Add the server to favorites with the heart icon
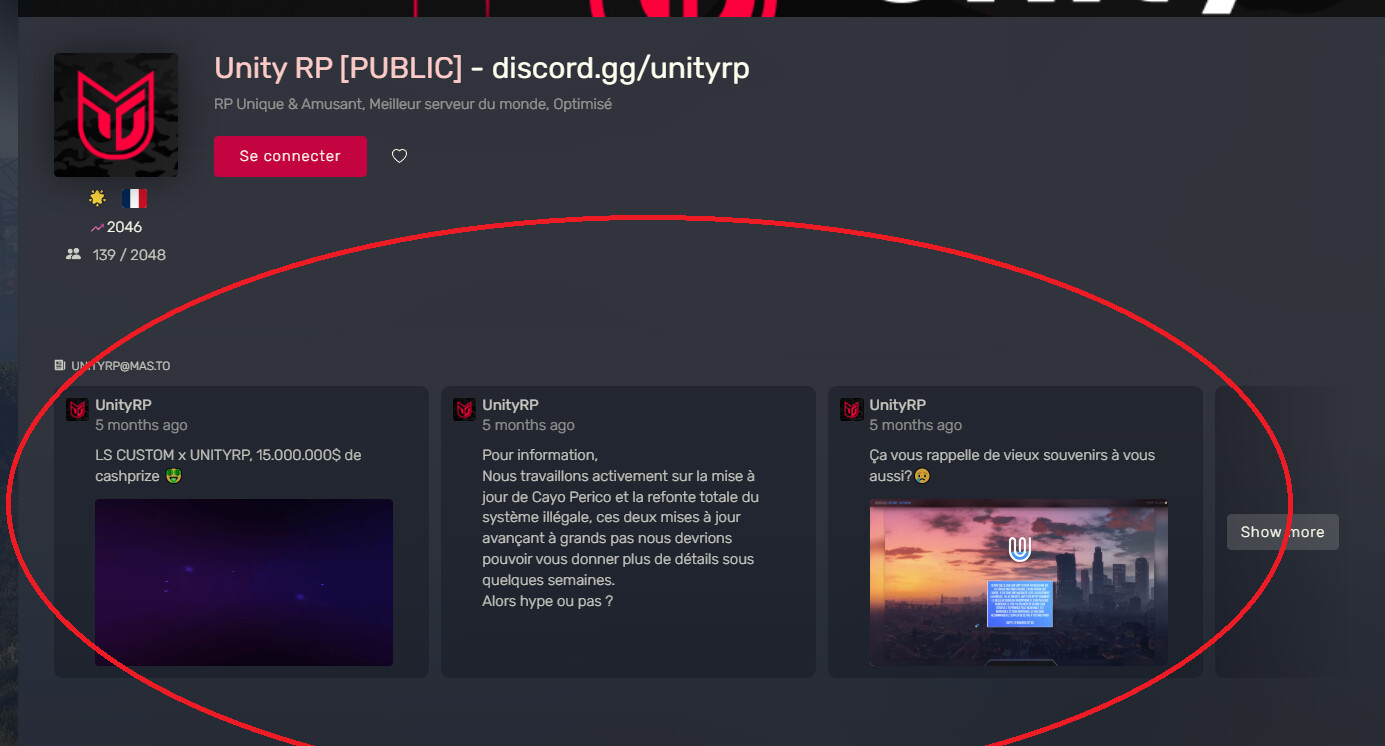Image resolution: width=1385 pixels, height=746 pixels. pos(399,156)
